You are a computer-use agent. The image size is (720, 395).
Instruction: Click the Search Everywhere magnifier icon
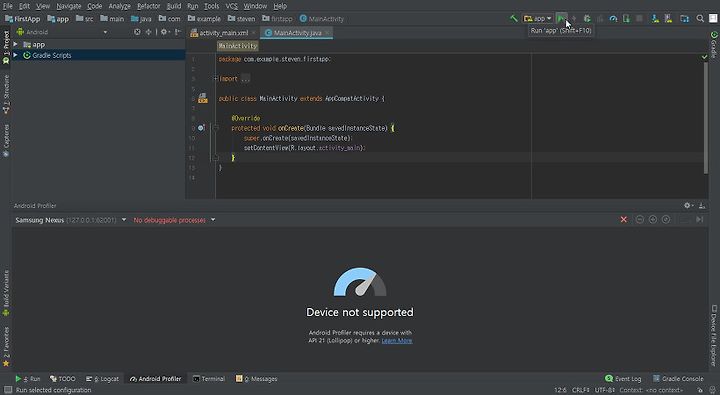point(700,18)
